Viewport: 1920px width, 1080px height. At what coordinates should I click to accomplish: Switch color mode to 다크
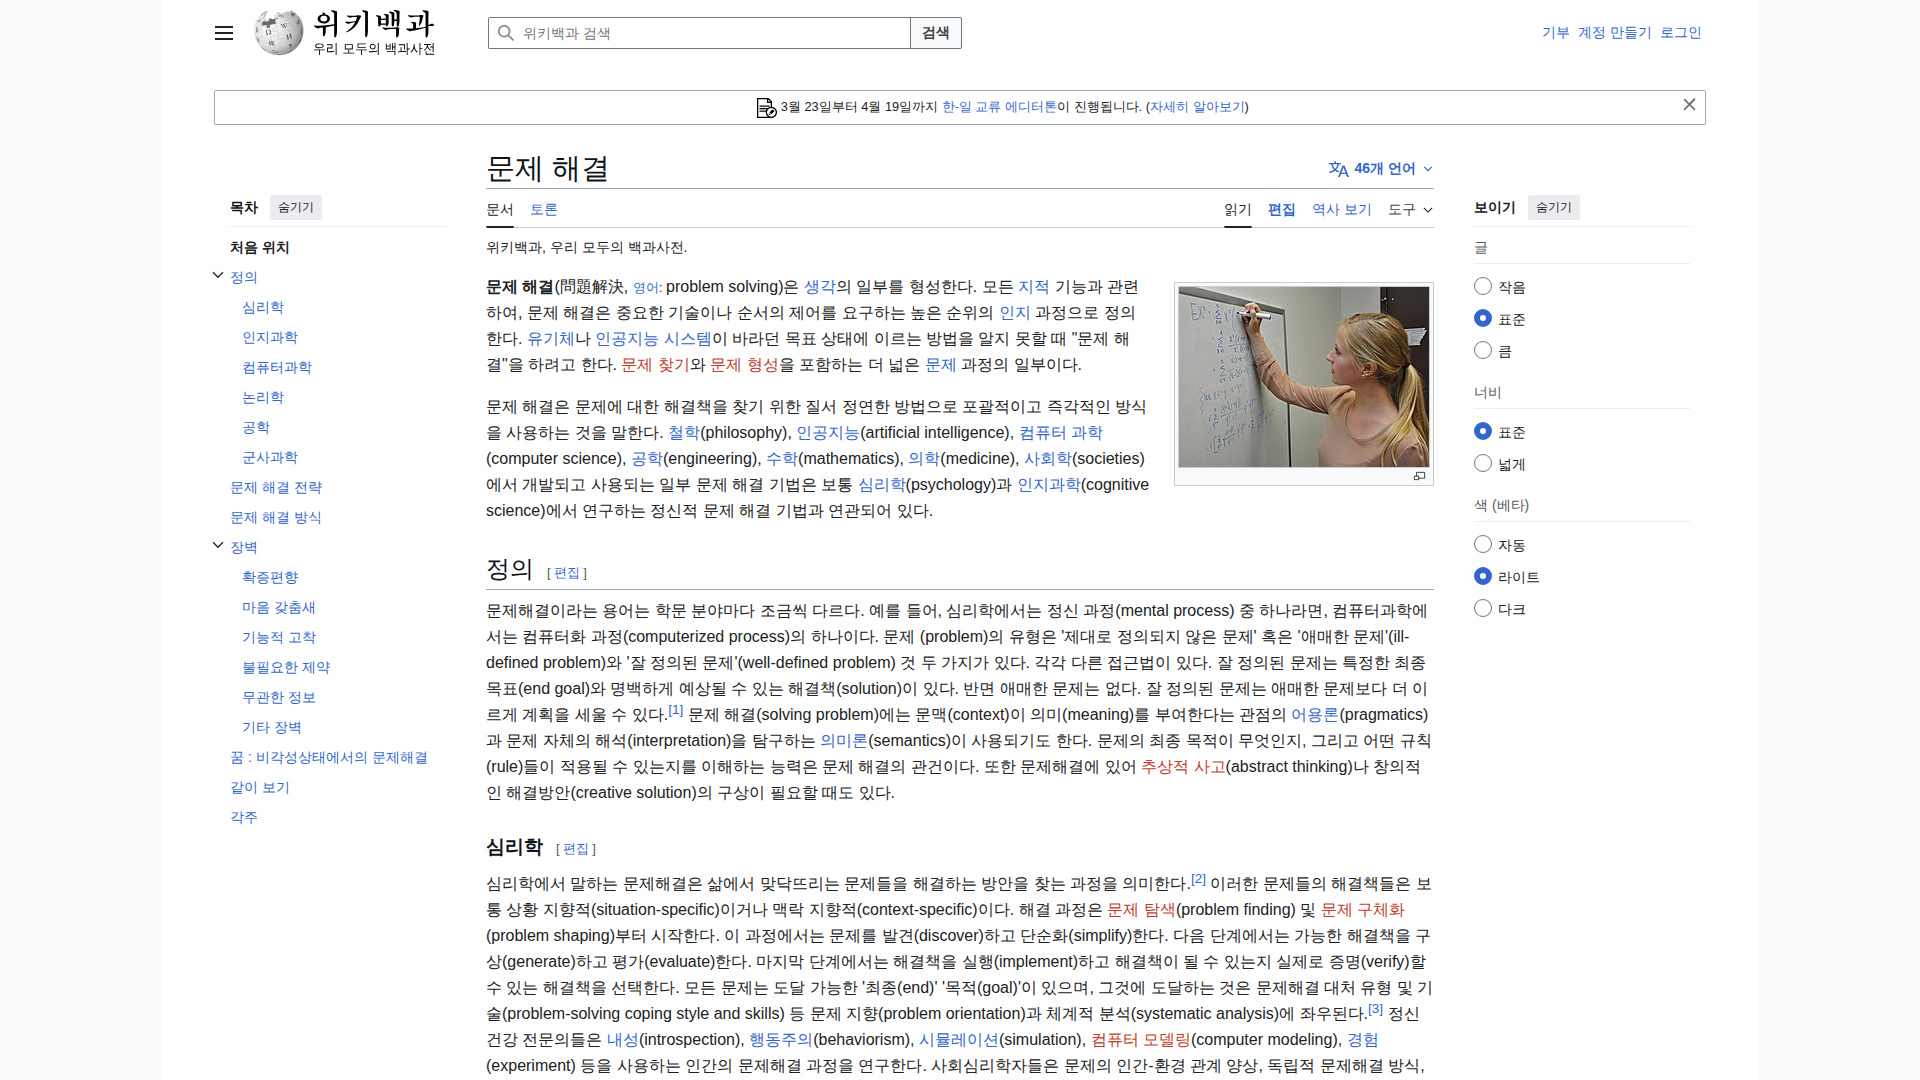click(x=1483, y=609)
